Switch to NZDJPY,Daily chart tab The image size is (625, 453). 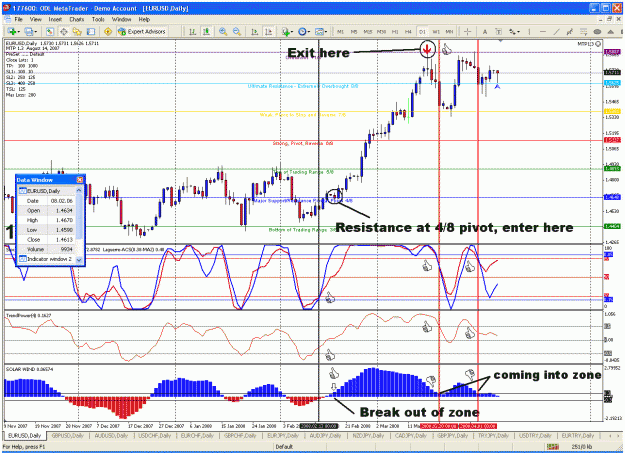click(x=369, y=436)
